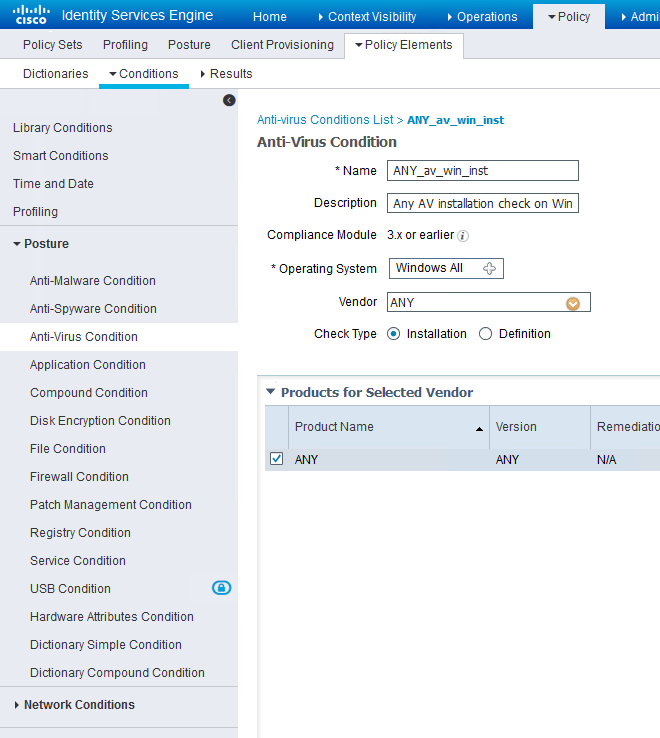Open the Administration menu
Screen dimensions: 660x738
pyautogui.click(x=640, y=17)
